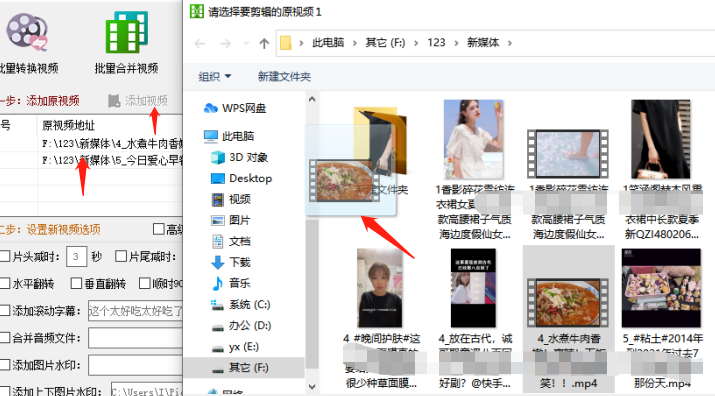The width and height of the screenshot is (715, 396).
Task: Click the 合并音频文件 path field
Action: [x=135, y=338]
